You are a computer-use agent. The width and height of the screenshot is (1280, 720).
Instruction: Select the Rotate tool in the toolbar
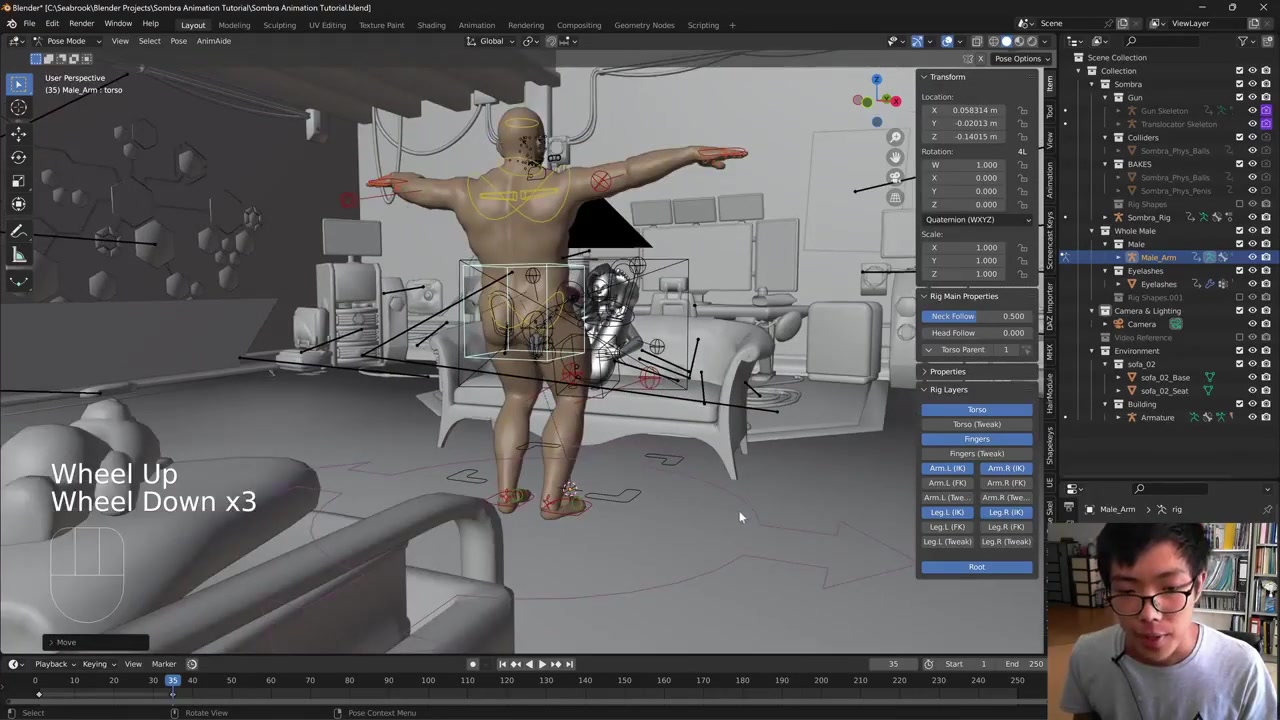point(18,157)
